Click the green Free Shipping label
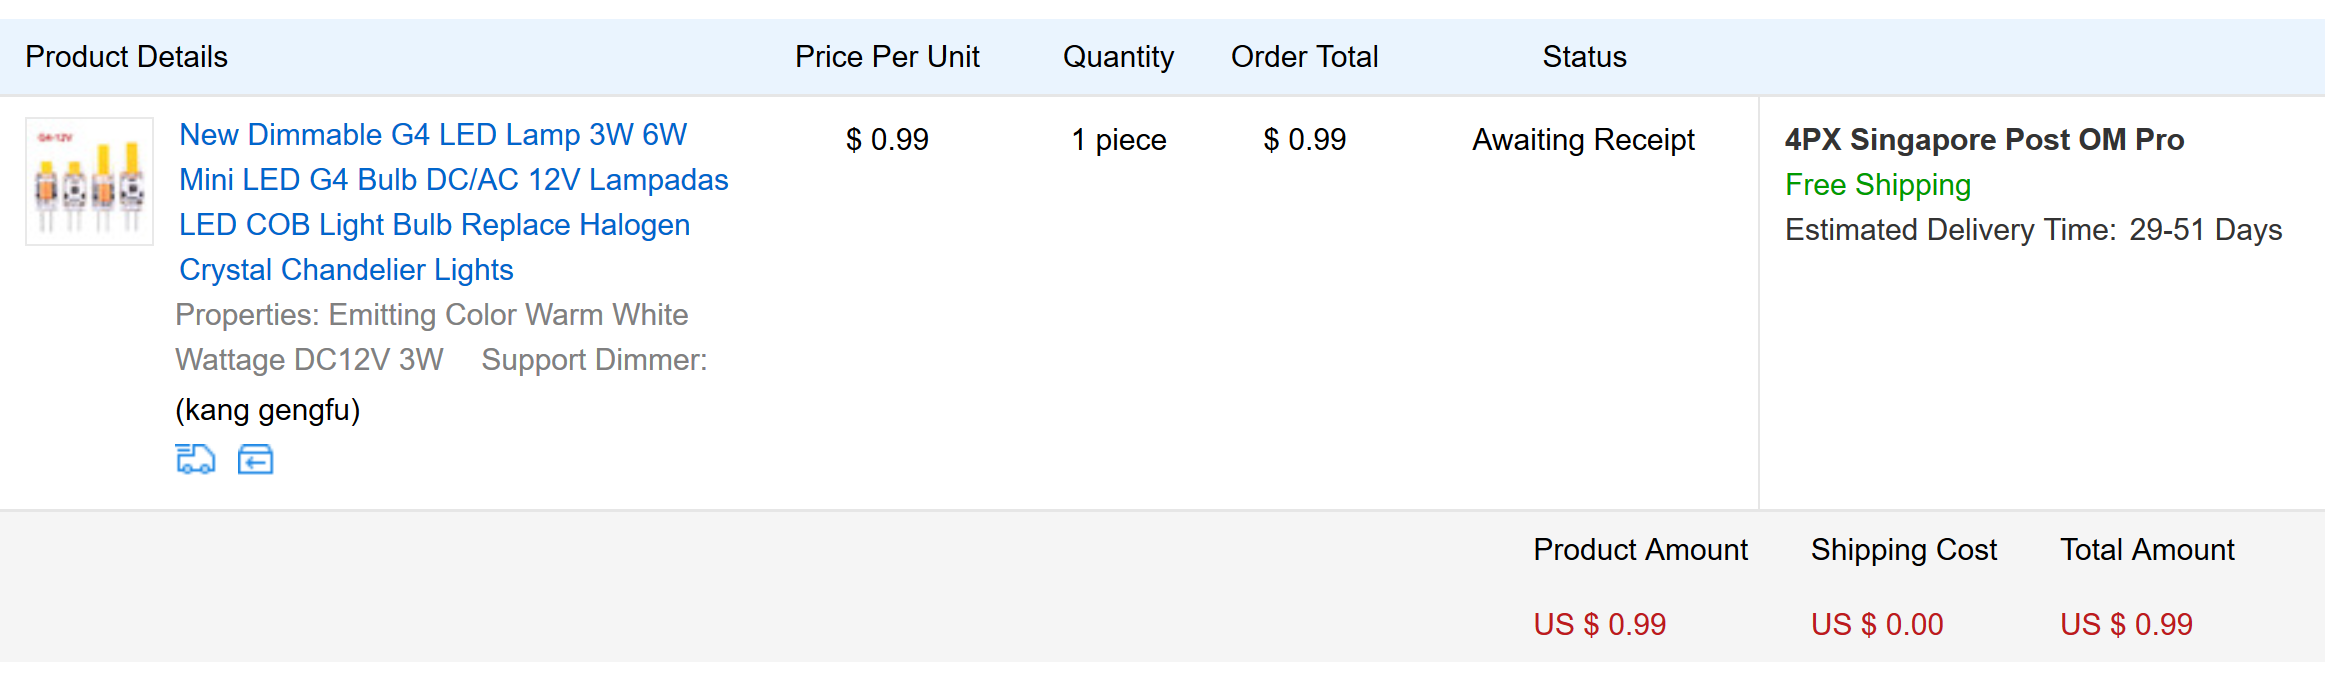Image resolution: width=2331 pixels, height=674 pixels. [x=1877, y=185]
